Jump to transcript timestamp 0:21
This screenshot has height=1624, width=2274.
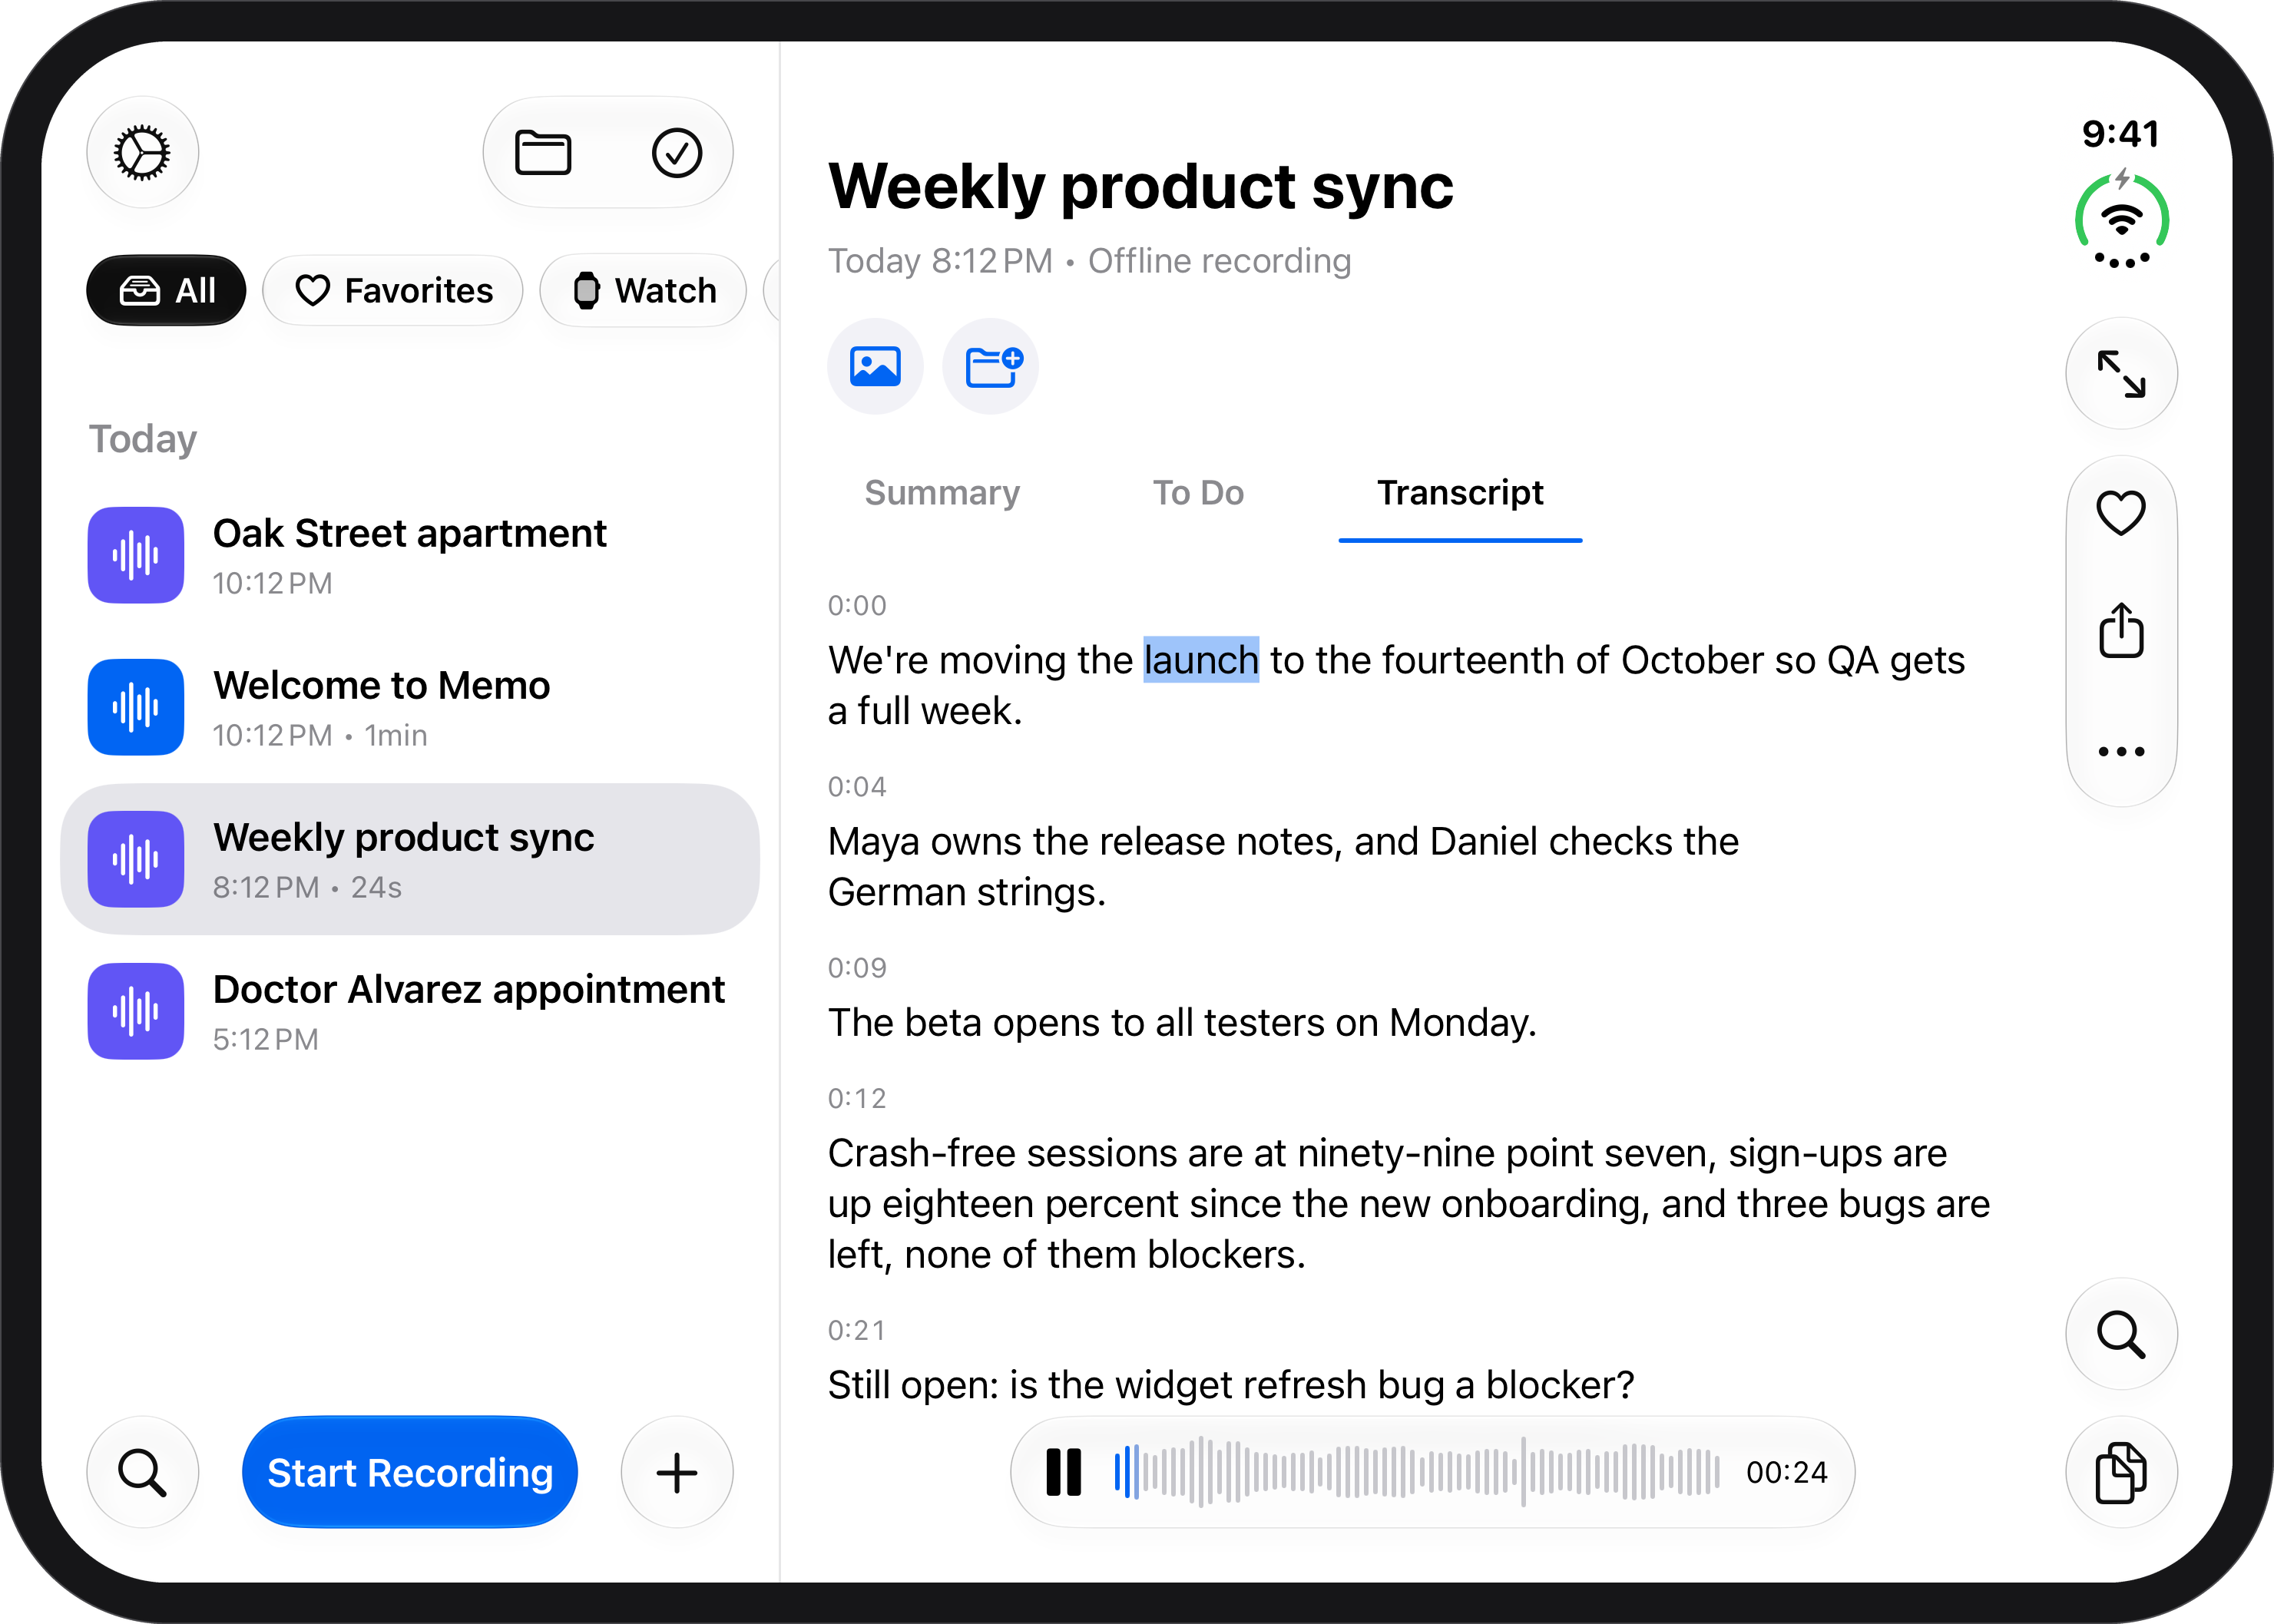857,1331
